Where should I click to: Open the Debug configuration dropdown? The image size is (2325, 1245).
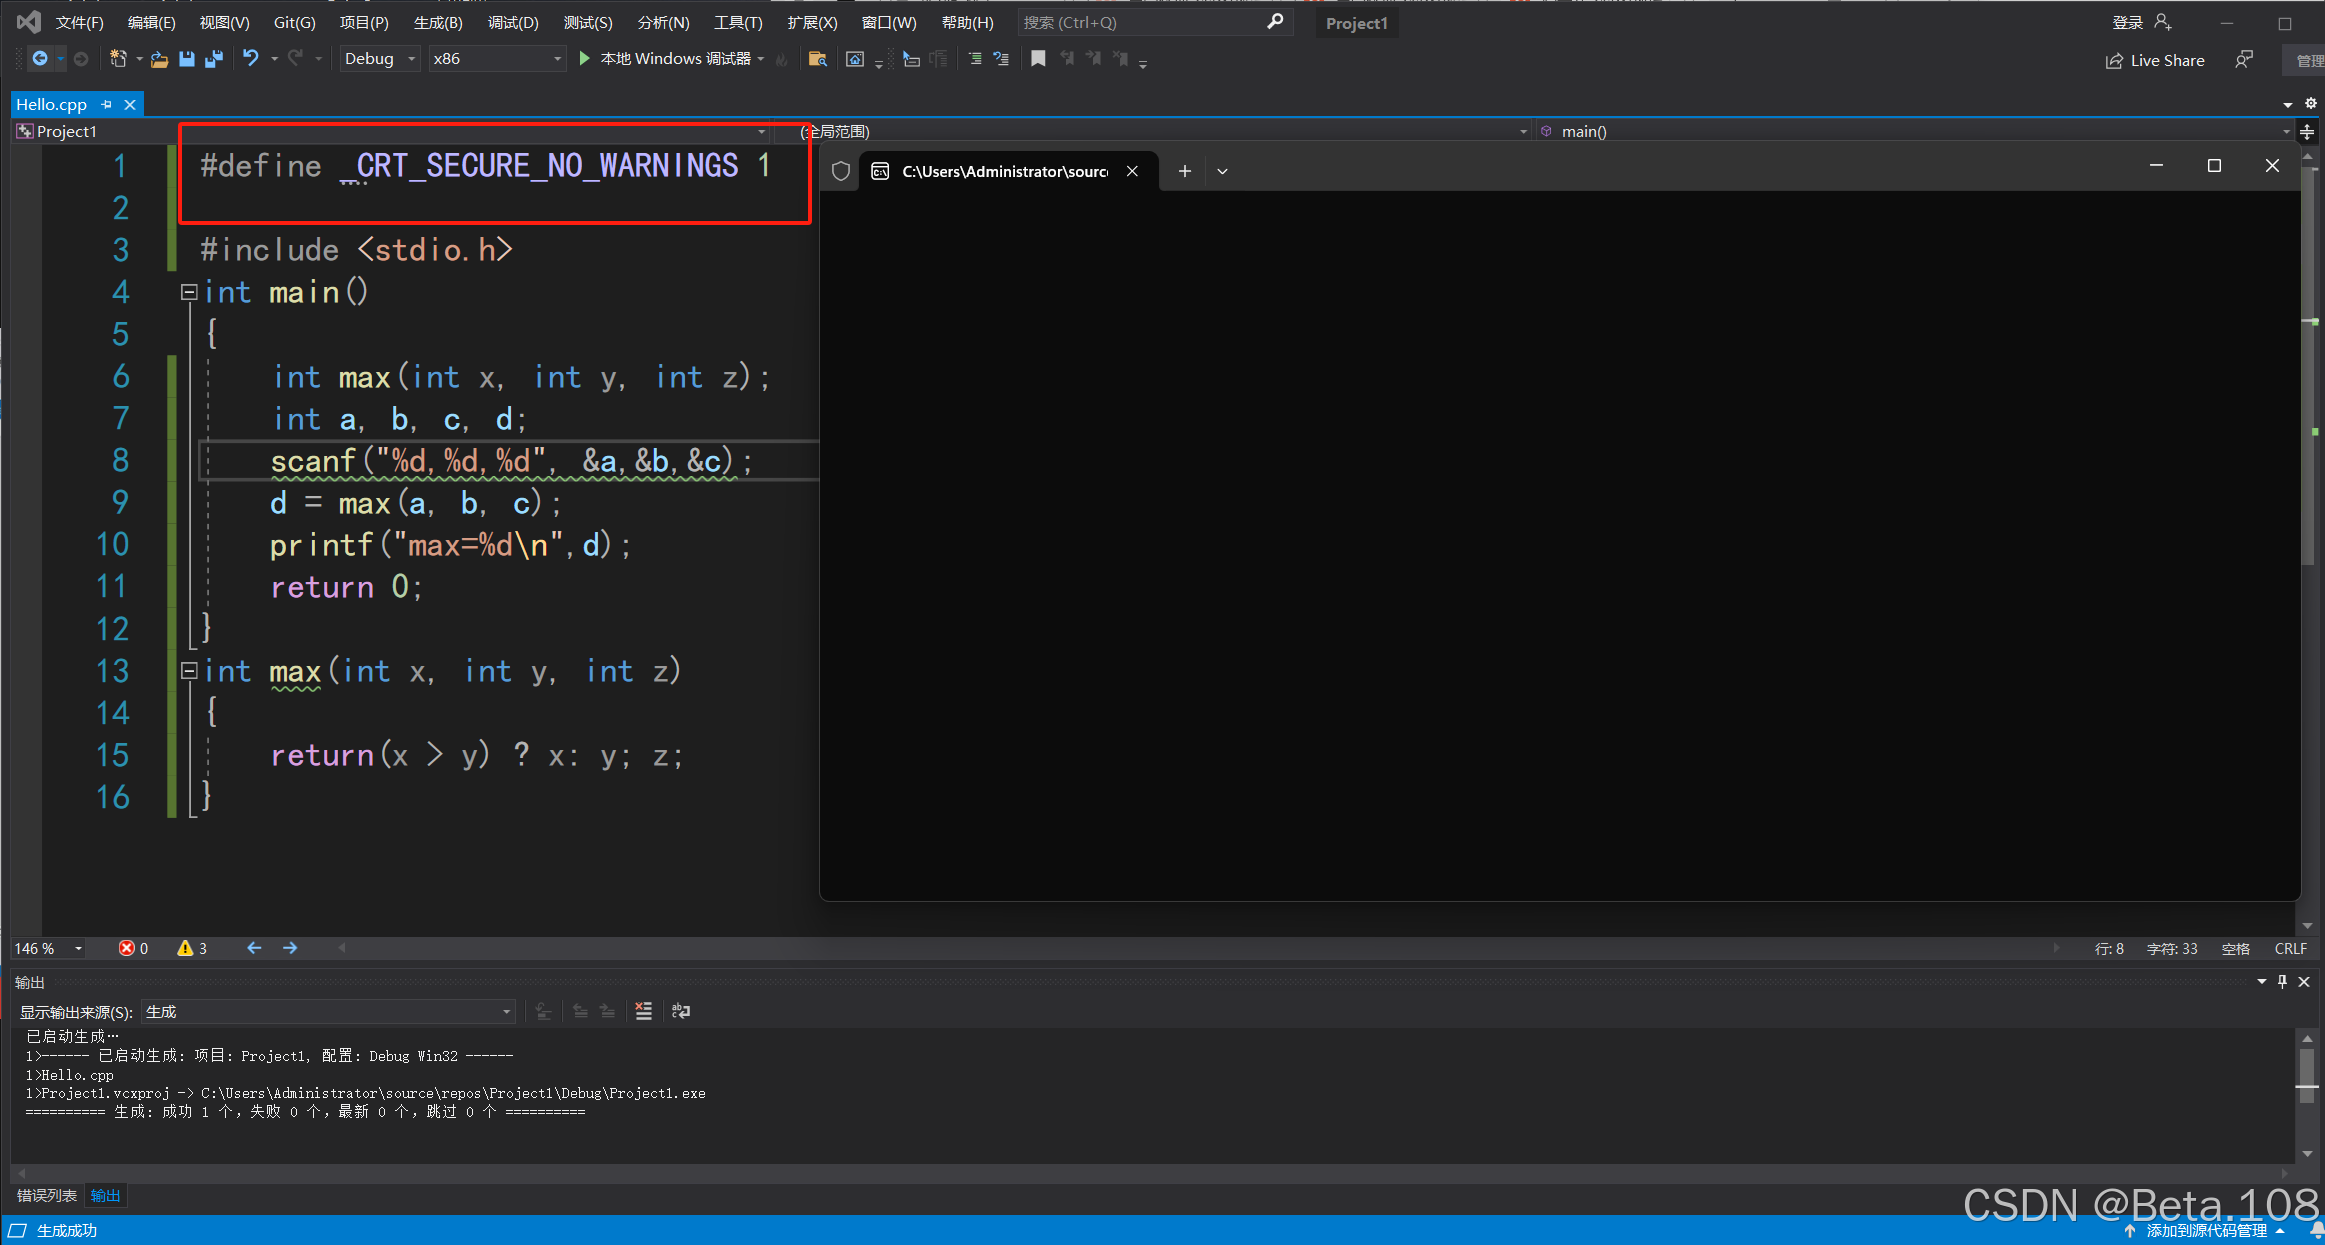click(411, 59)
